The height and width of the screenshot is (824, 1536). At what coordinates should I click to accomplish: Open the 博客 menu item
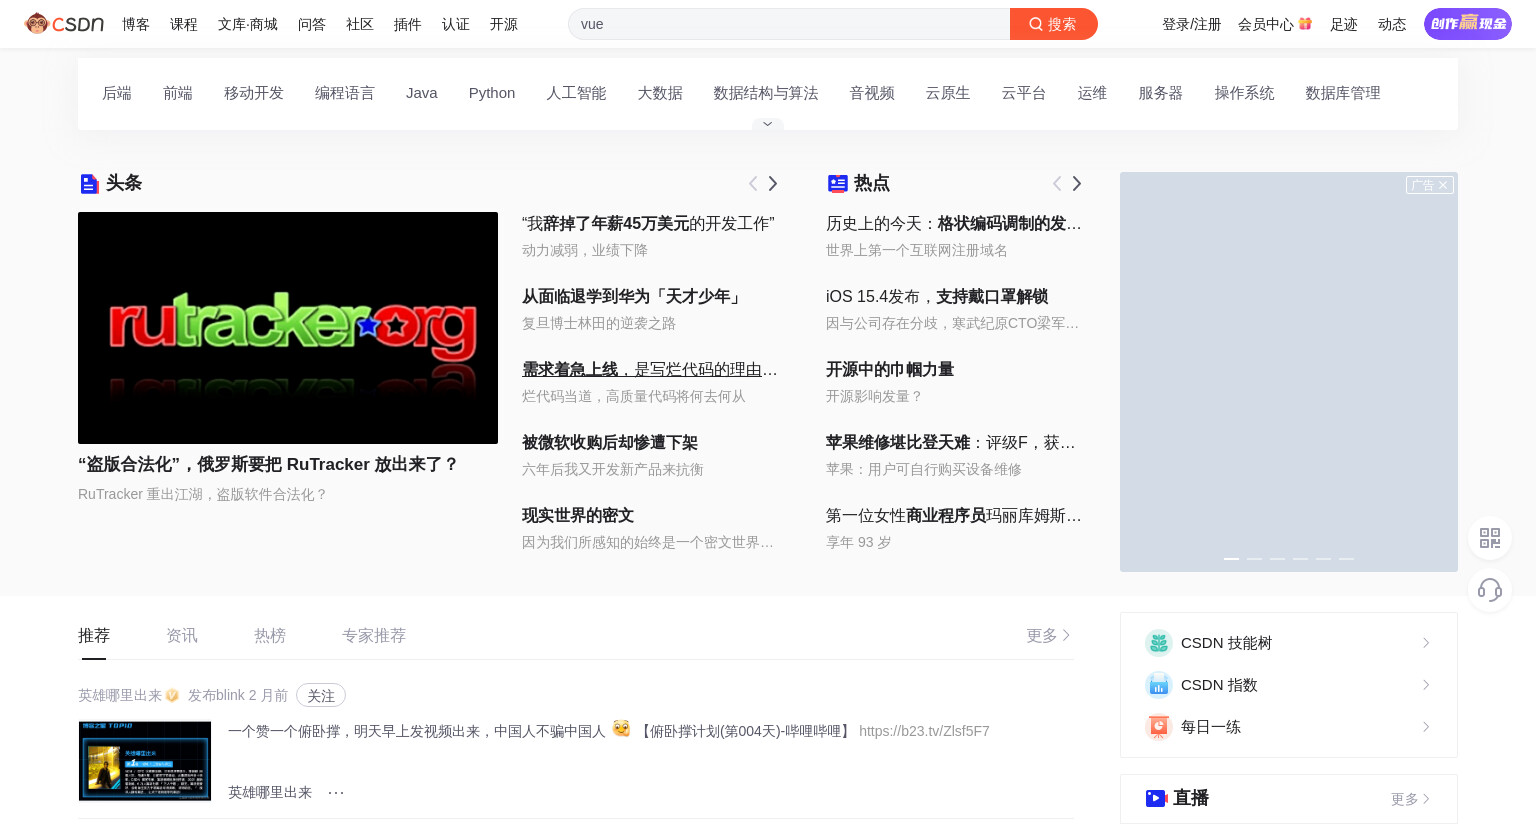(x=136, y=24)
